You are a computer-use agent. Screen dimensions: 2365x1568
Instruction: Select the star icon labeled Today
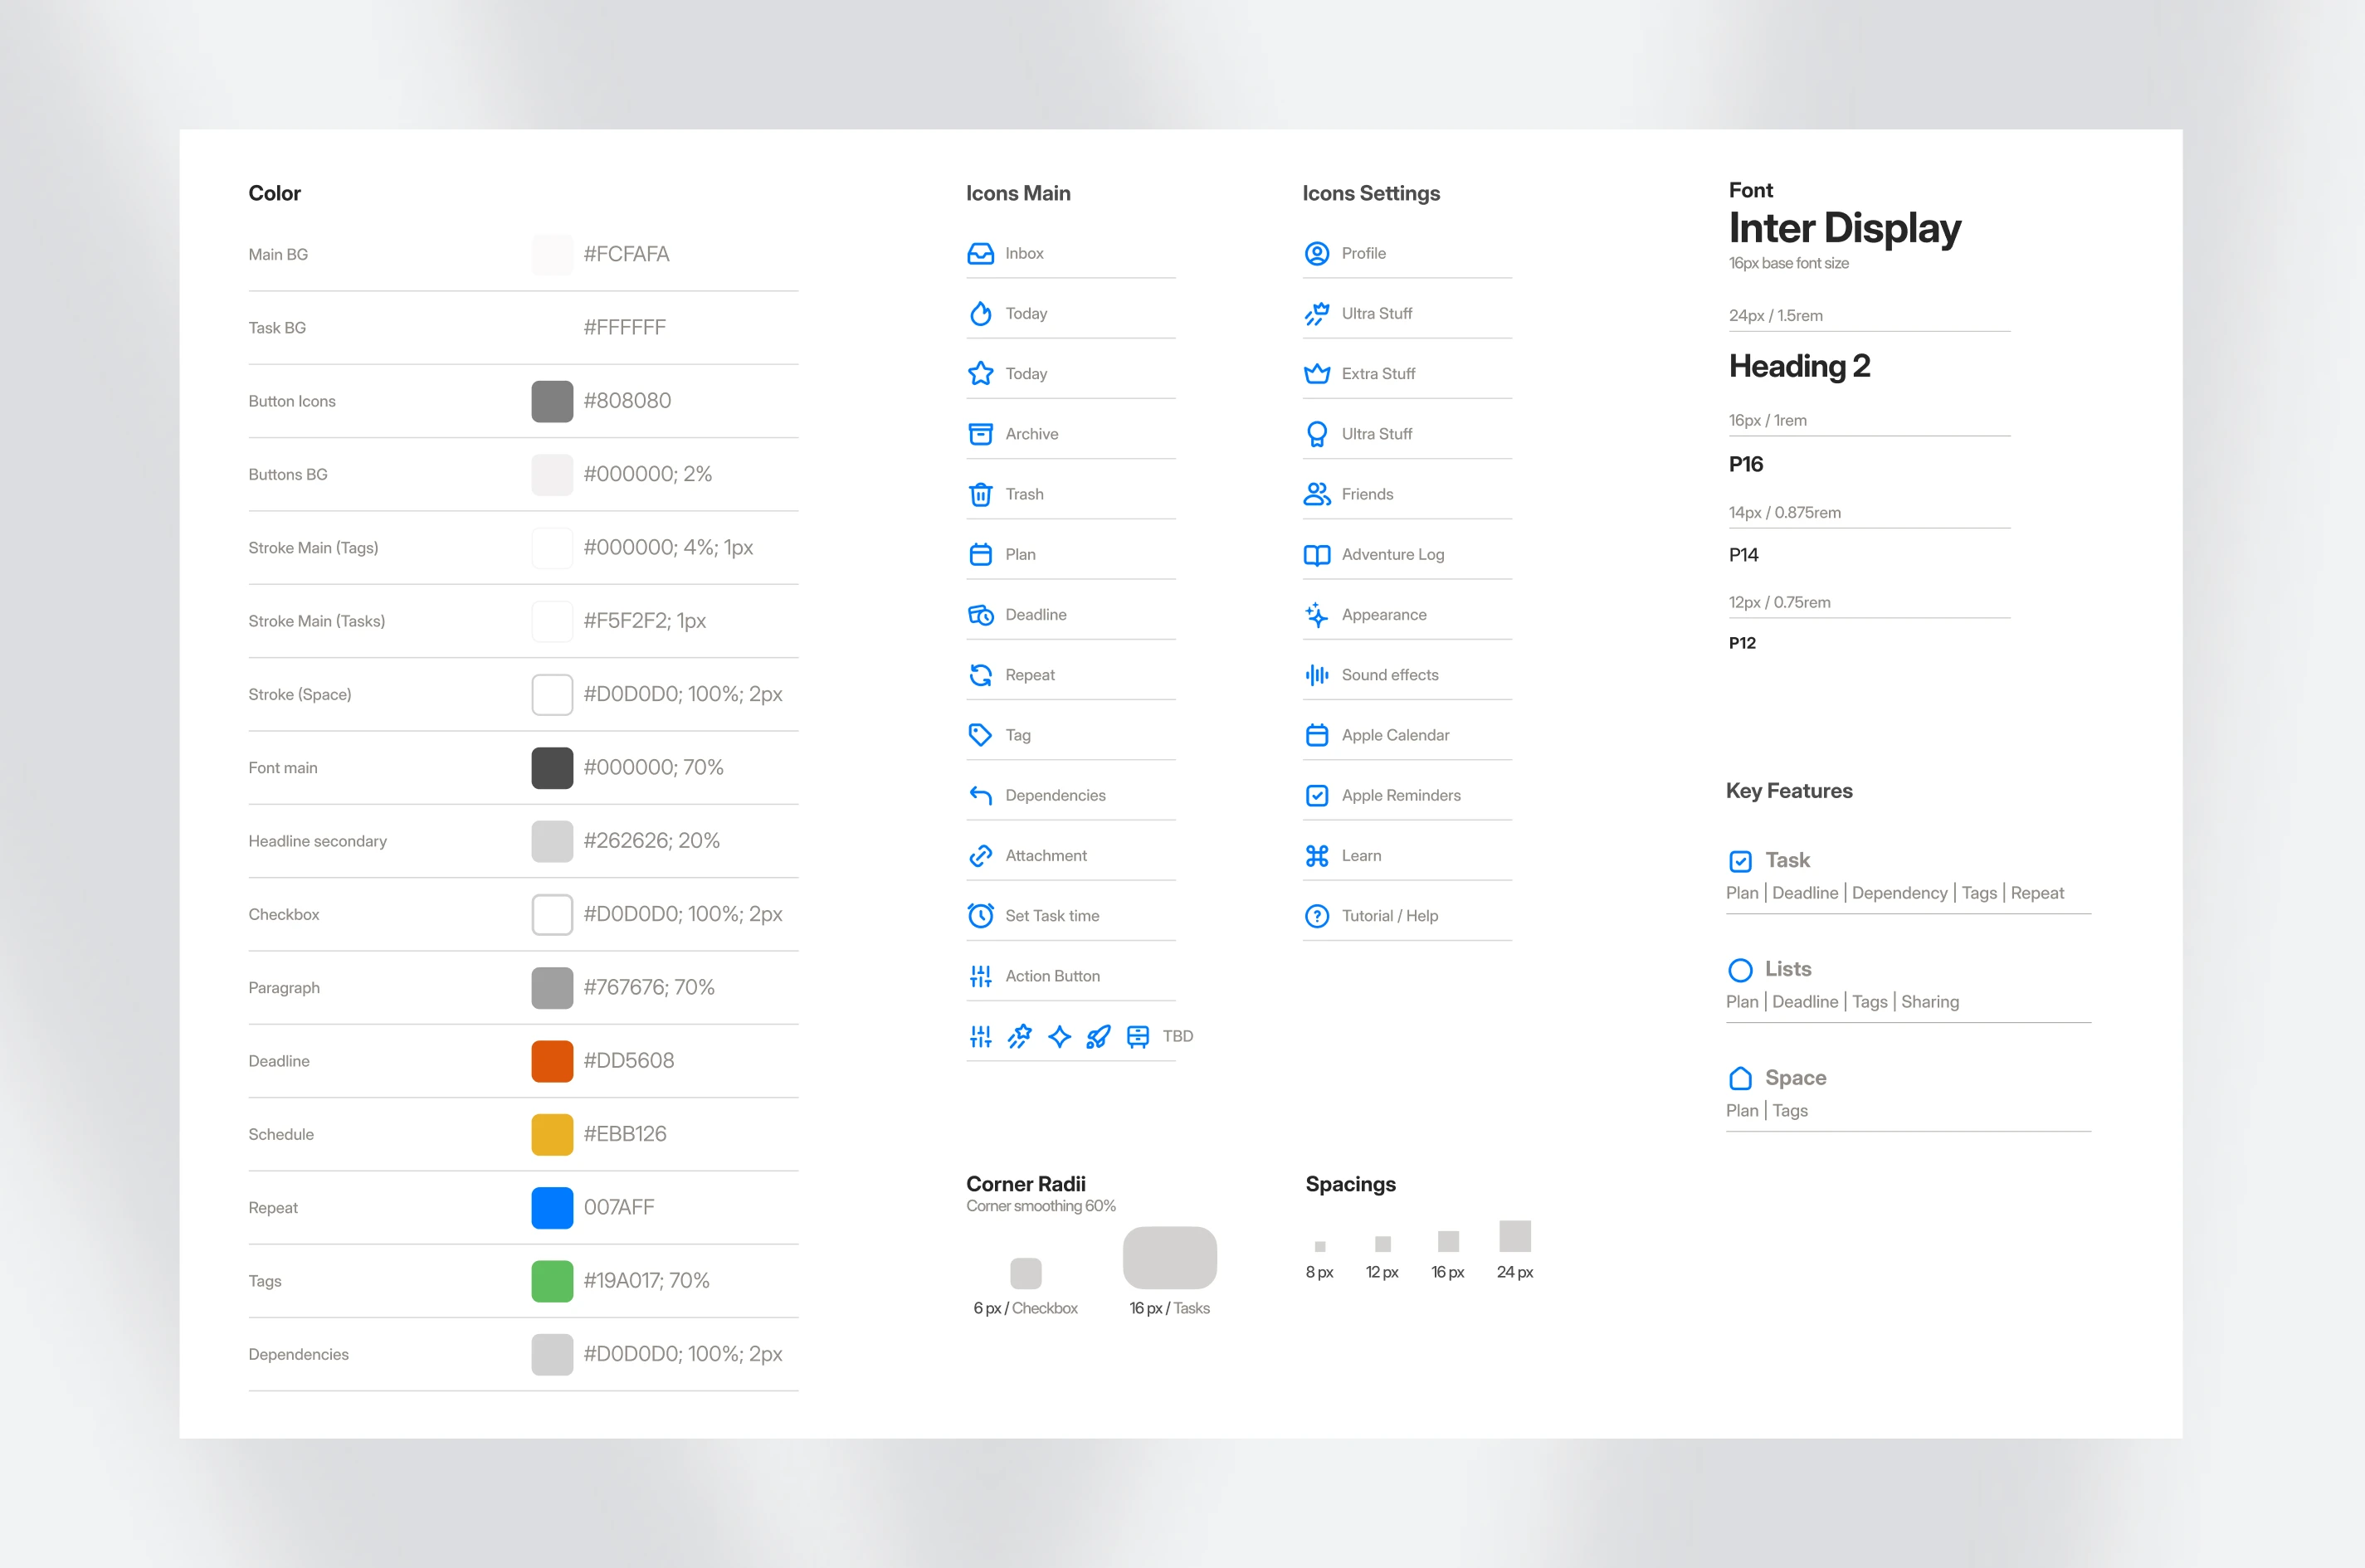pyautogui.click(x=980, y=373)
